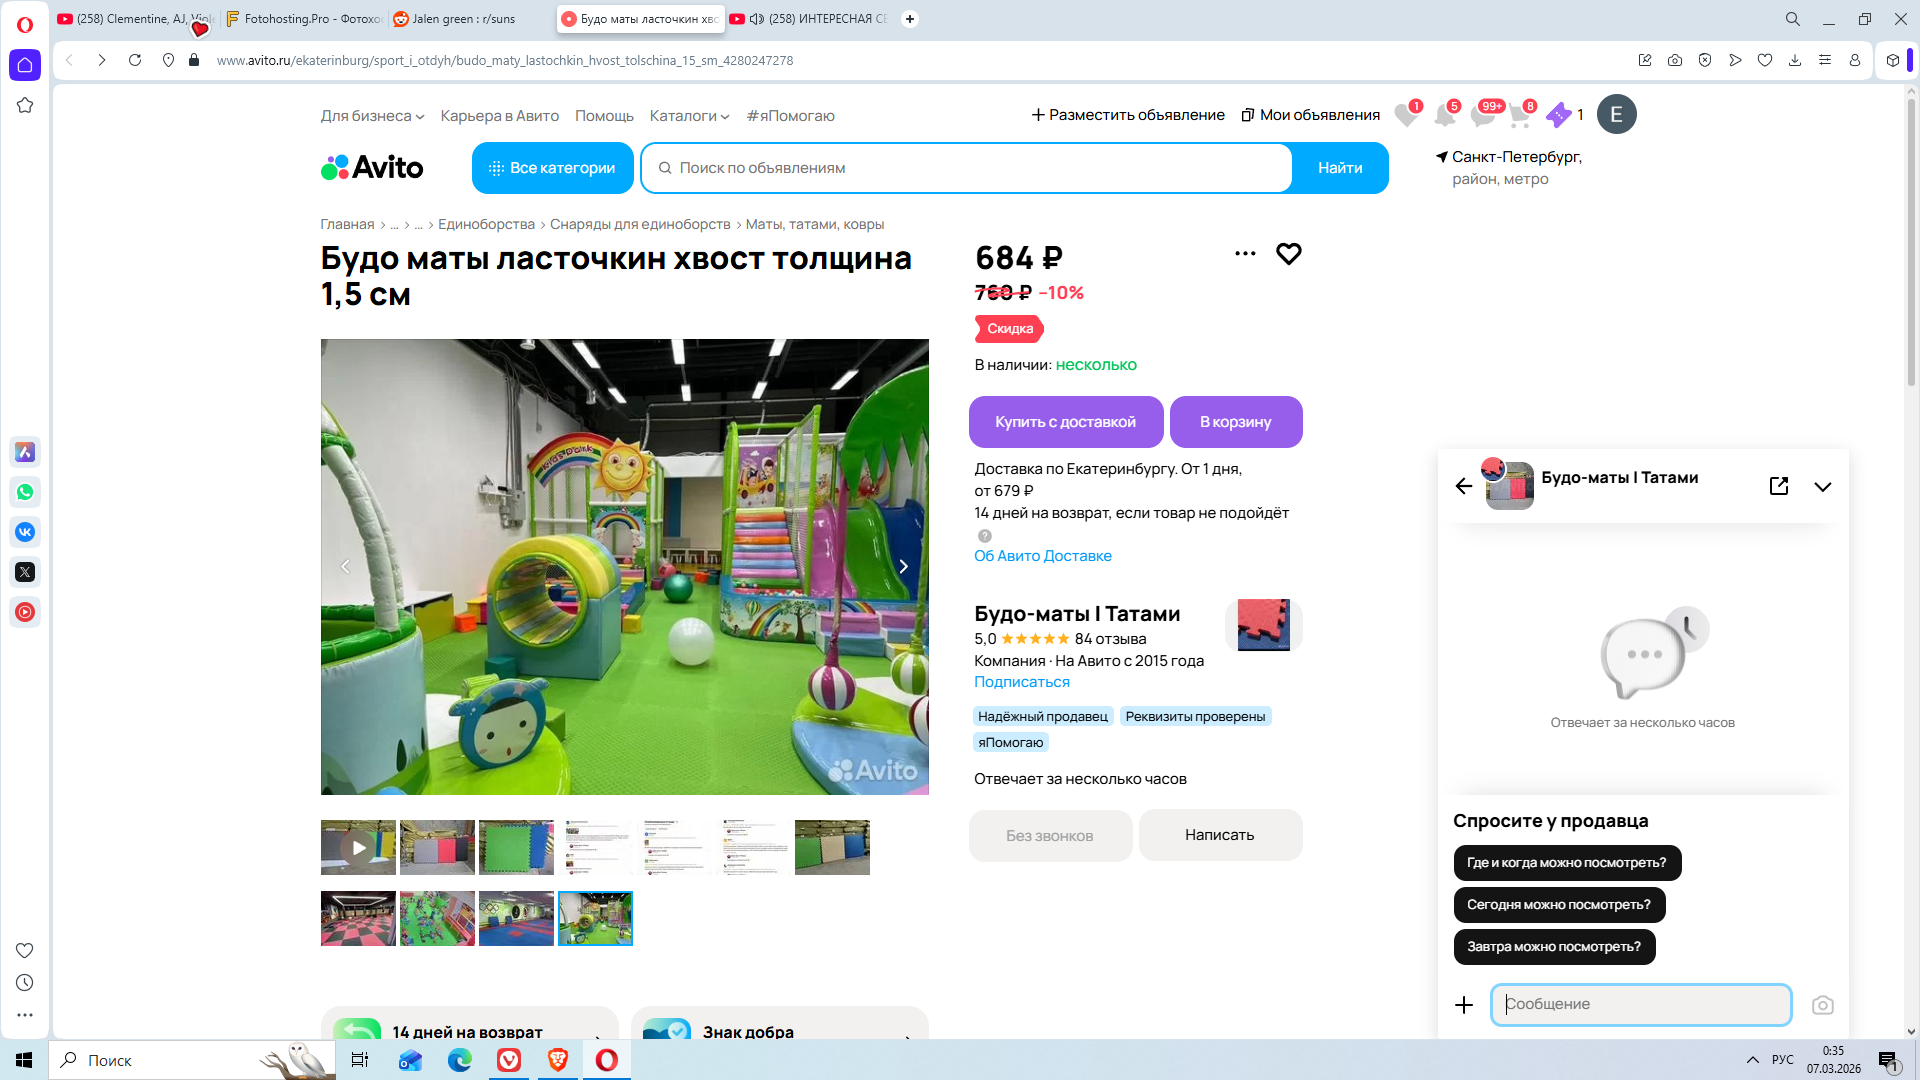Click Купить с доставкой button
1920x1080 pixels.
(x=1065, y=422)
